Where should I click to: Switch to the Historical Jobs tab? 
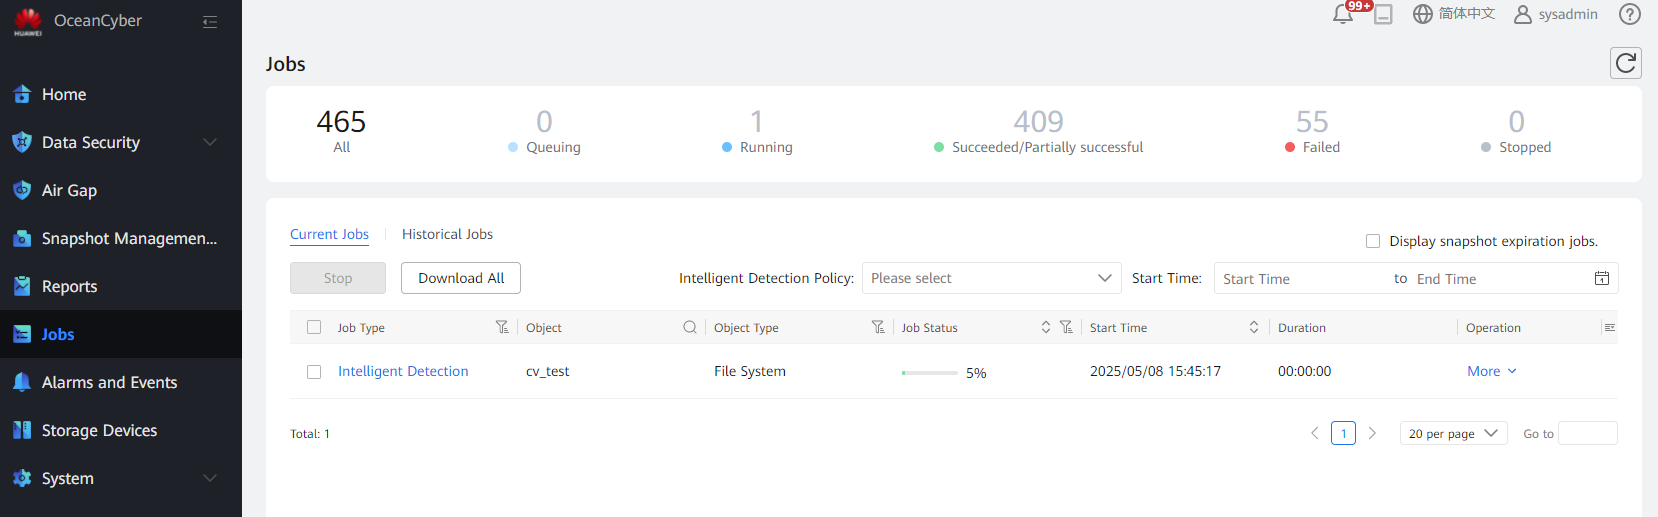pyautogui.click(x=447, y=234)
